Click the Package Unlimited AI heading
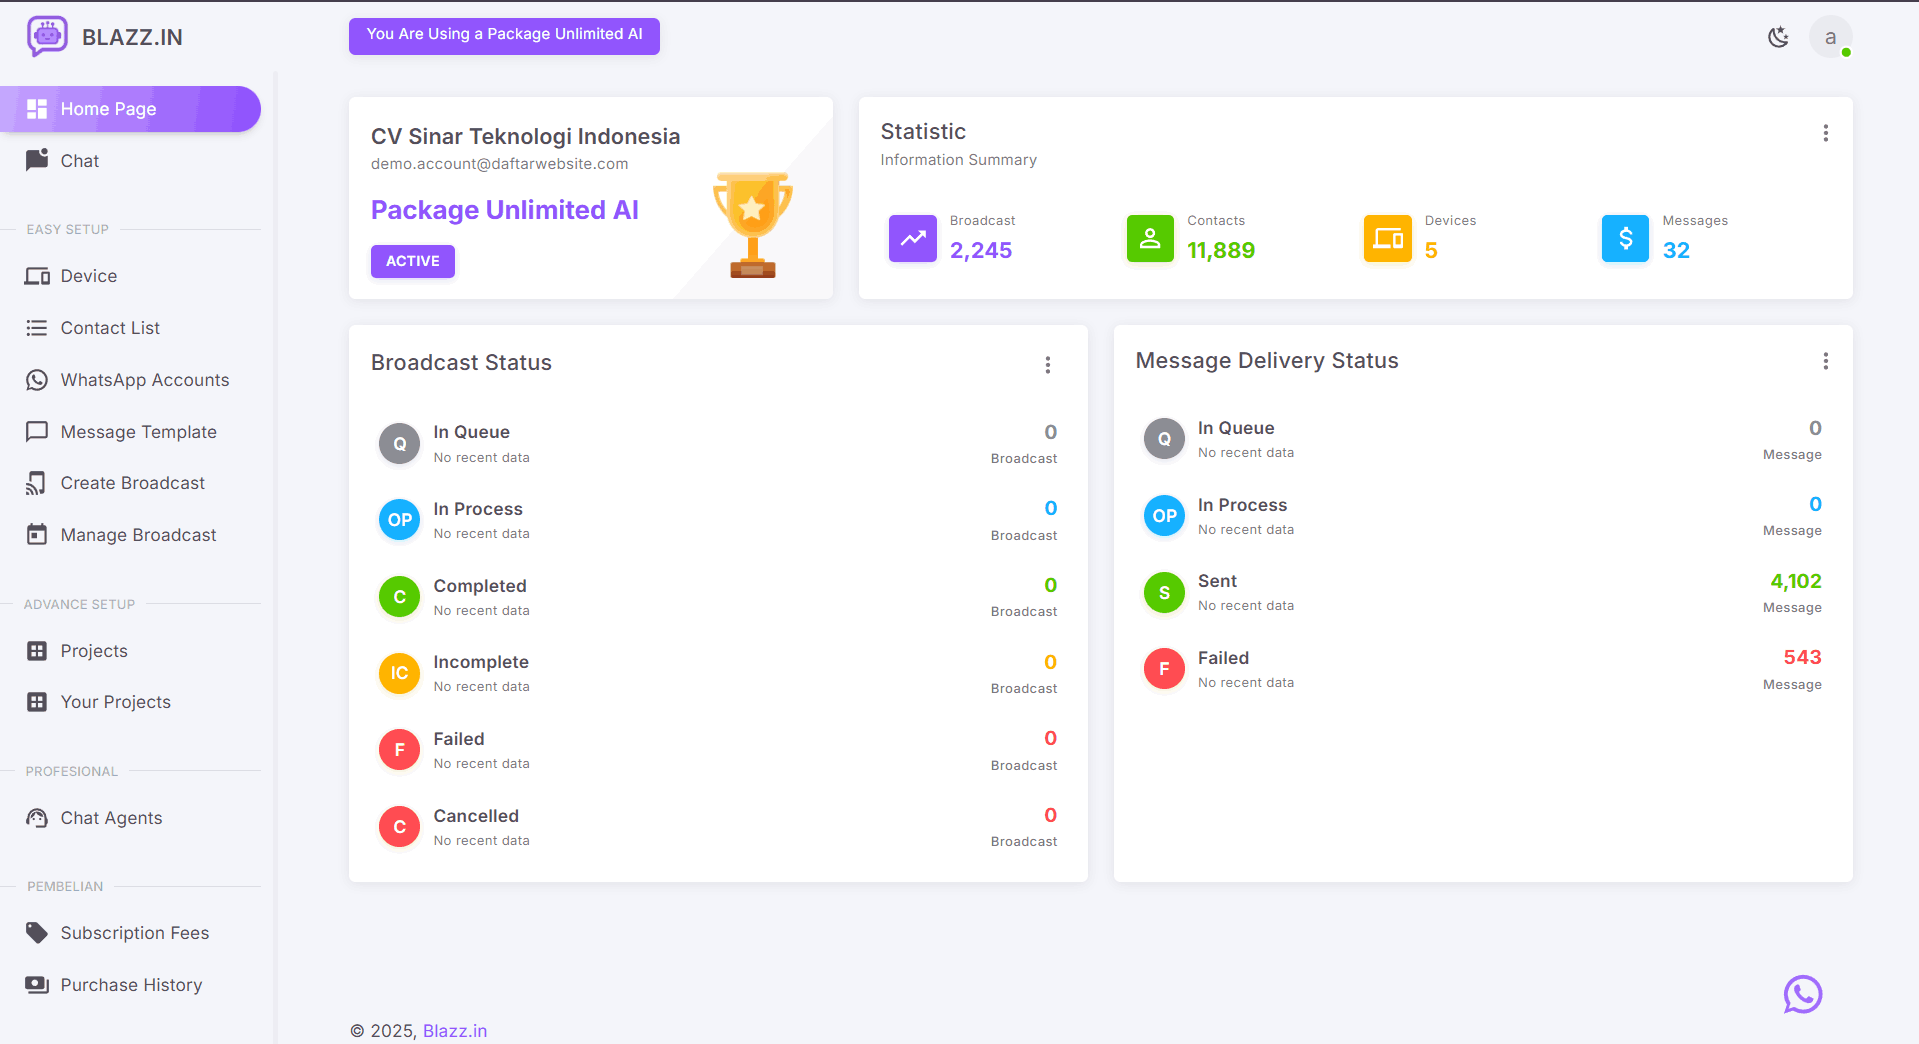 (x=505, y=210)
